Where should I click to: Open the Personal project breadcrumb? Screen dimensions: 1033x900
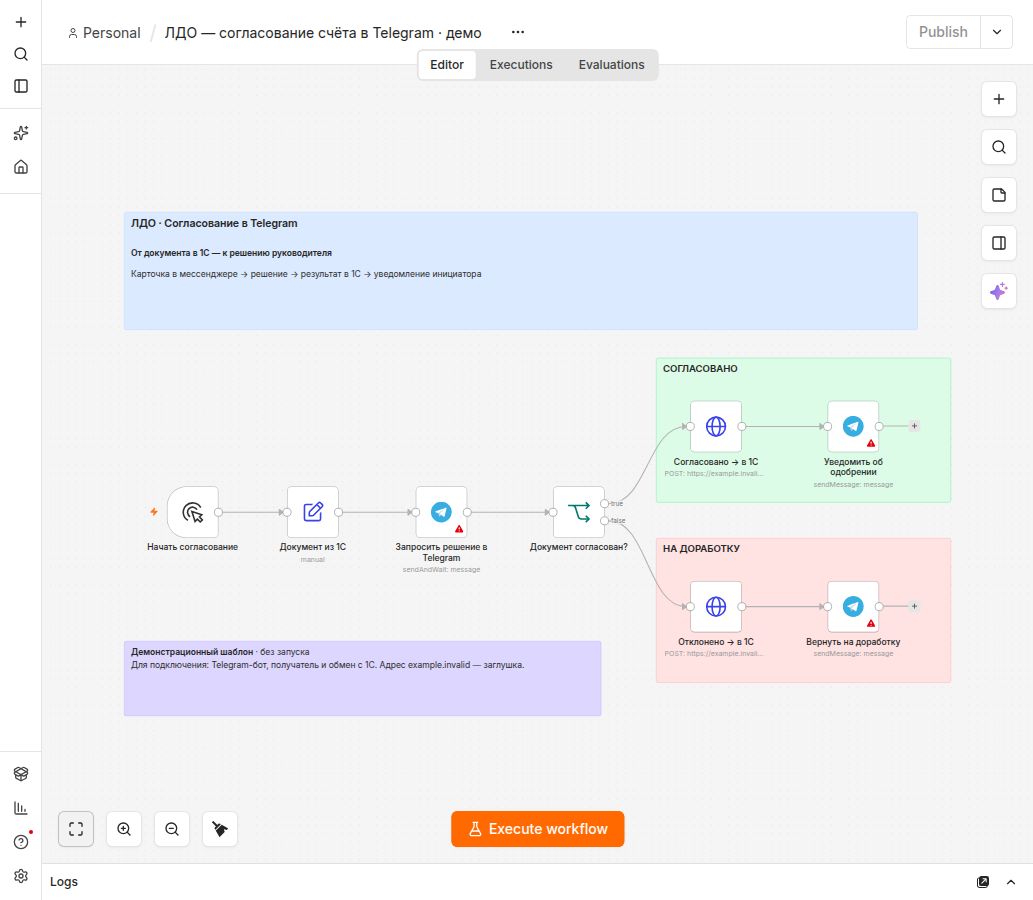(x=105, y=33)
